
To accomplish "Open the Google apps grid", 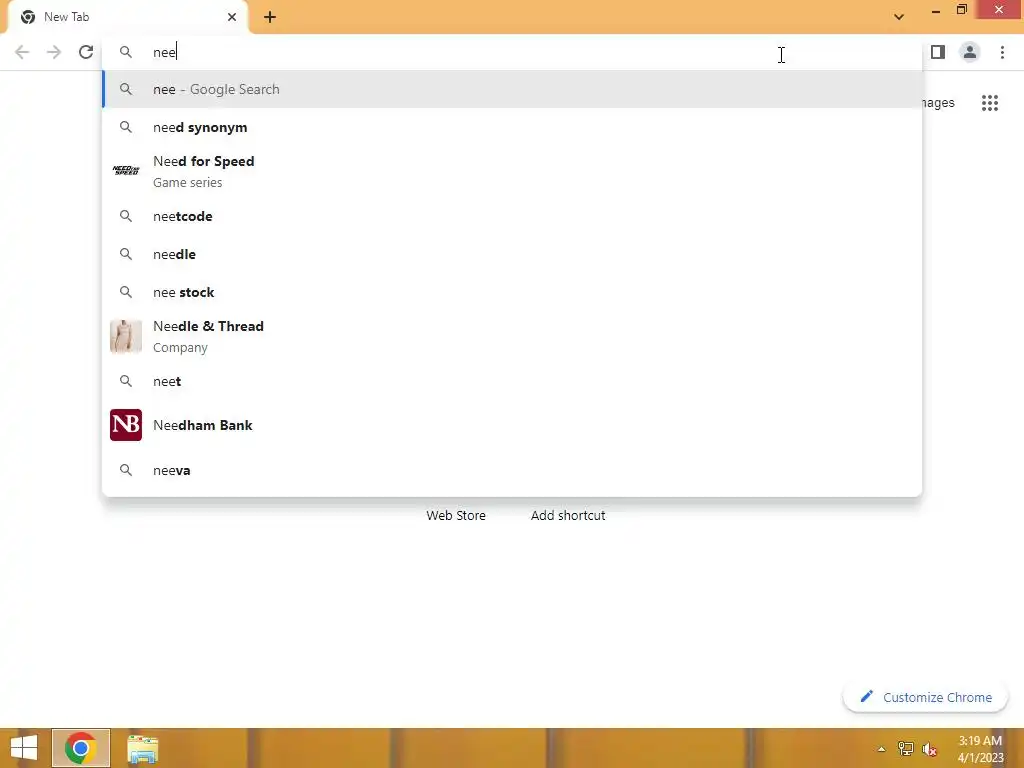I will click(x=990, y=103).
